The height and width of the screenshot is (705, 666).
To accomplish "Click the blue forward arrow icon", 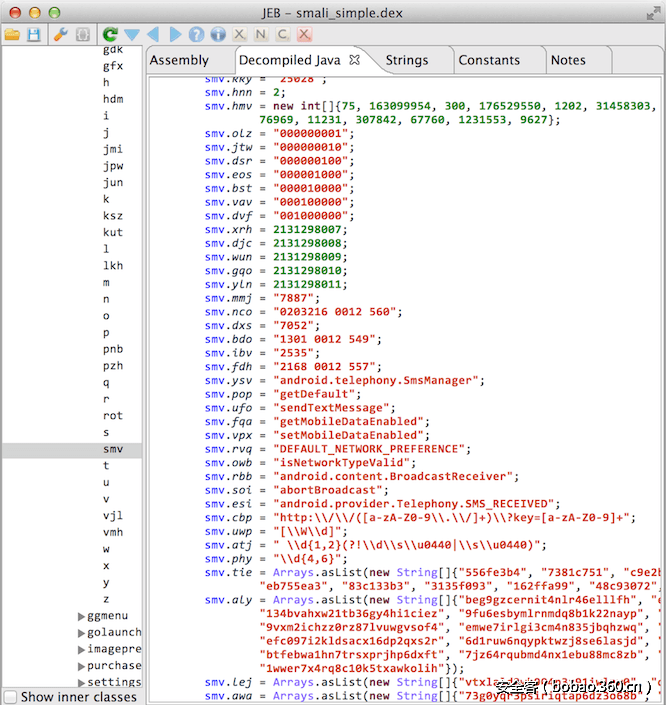I will tap(175, 35).
